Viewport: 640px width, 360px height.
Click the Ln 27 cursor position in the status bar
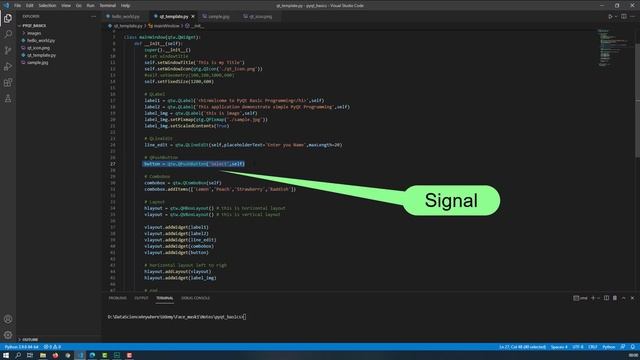coord(522,347)
